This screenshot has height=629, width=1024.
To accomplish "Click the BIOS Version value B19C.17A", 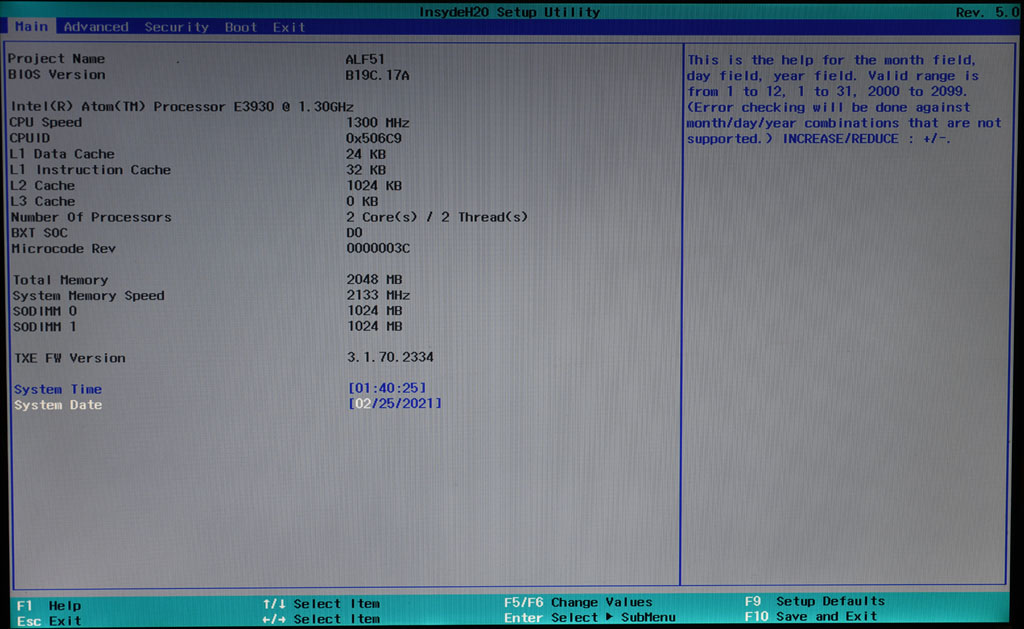I will point(377,75).
